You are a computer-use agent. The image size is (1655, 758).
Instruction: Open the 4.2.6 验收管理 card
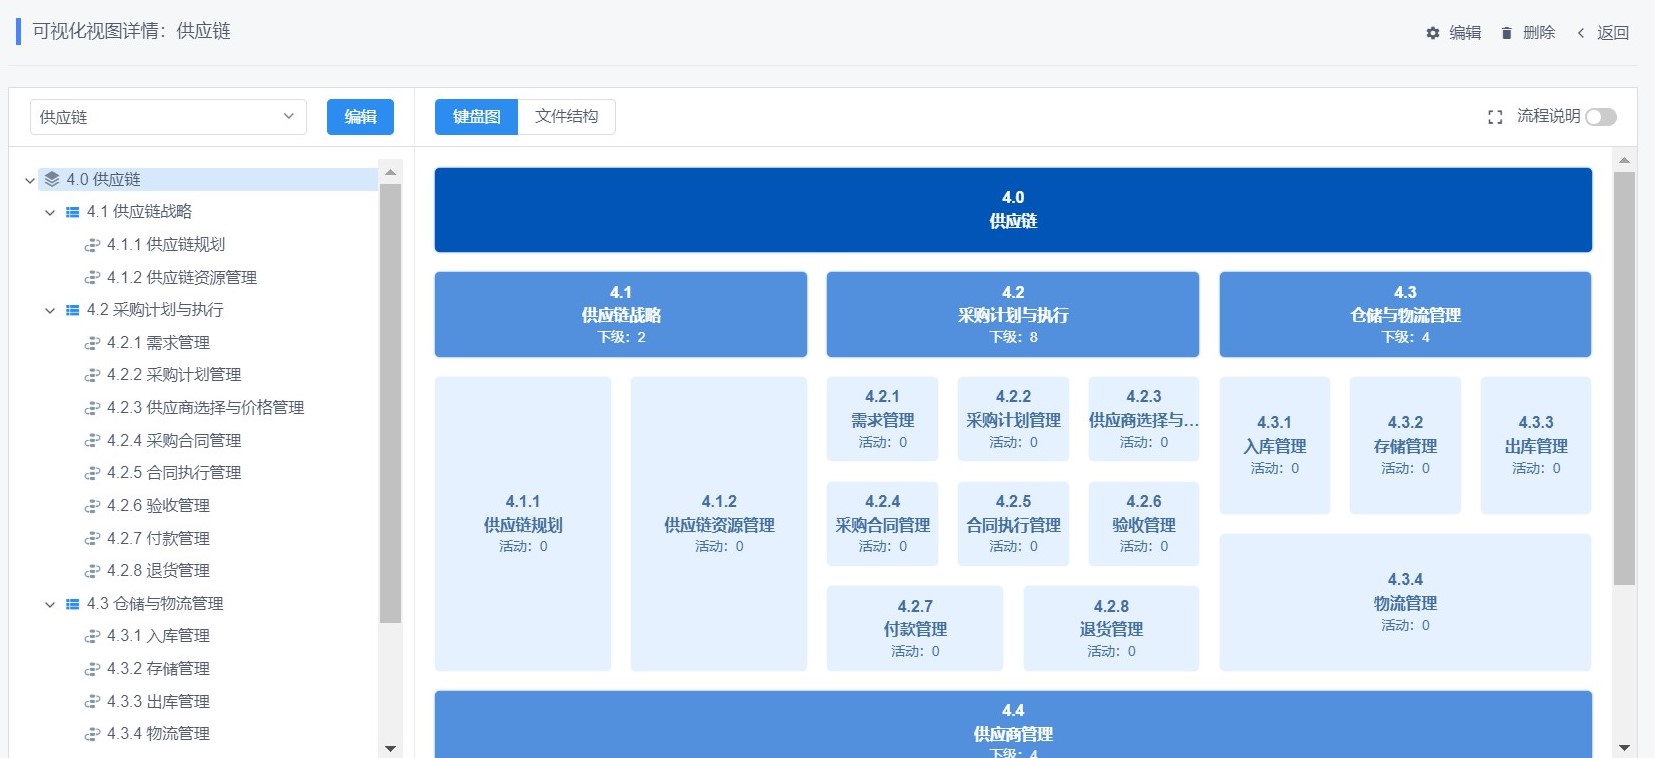[x=1144, y=524]
